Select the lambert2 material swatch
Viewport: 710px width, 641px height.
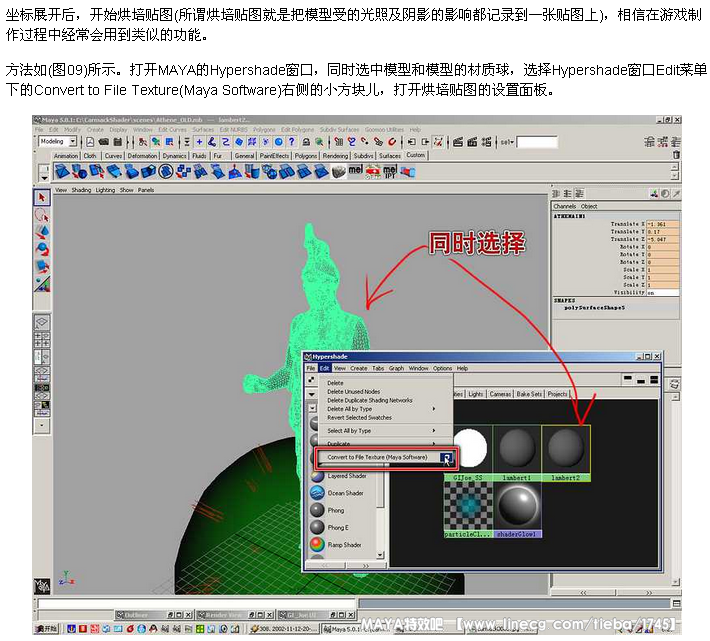pyautogui.click(x=566, y=453)
